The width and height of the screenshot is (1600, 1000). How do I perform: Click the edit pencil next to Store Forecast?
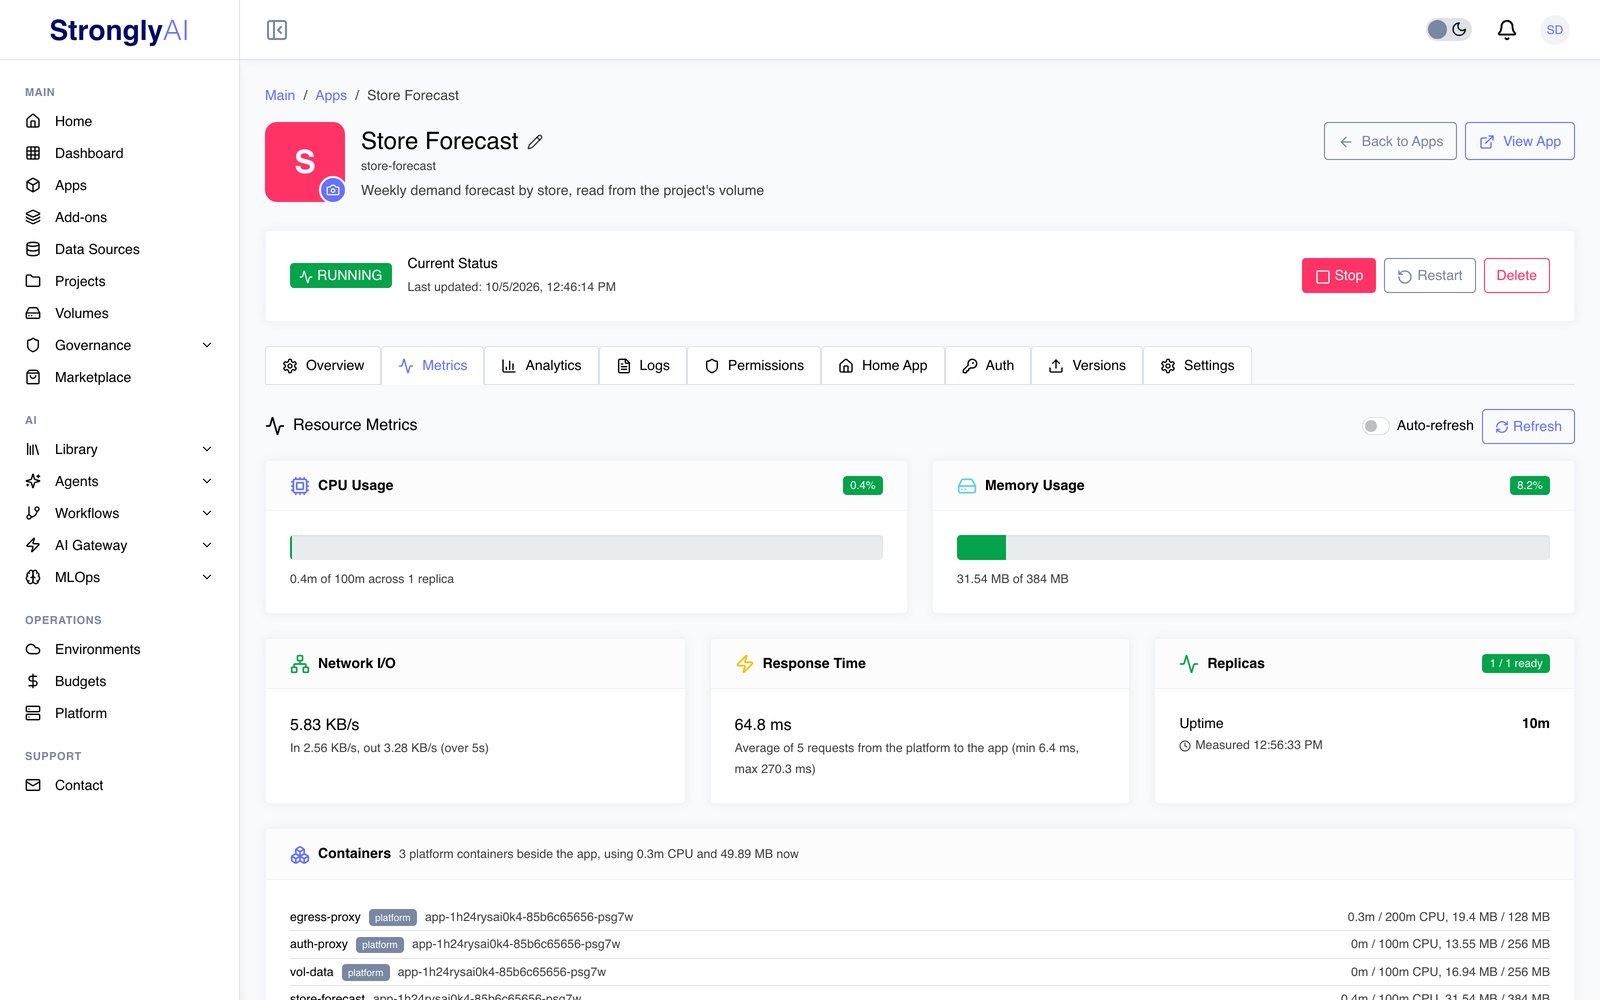(535, 142)
